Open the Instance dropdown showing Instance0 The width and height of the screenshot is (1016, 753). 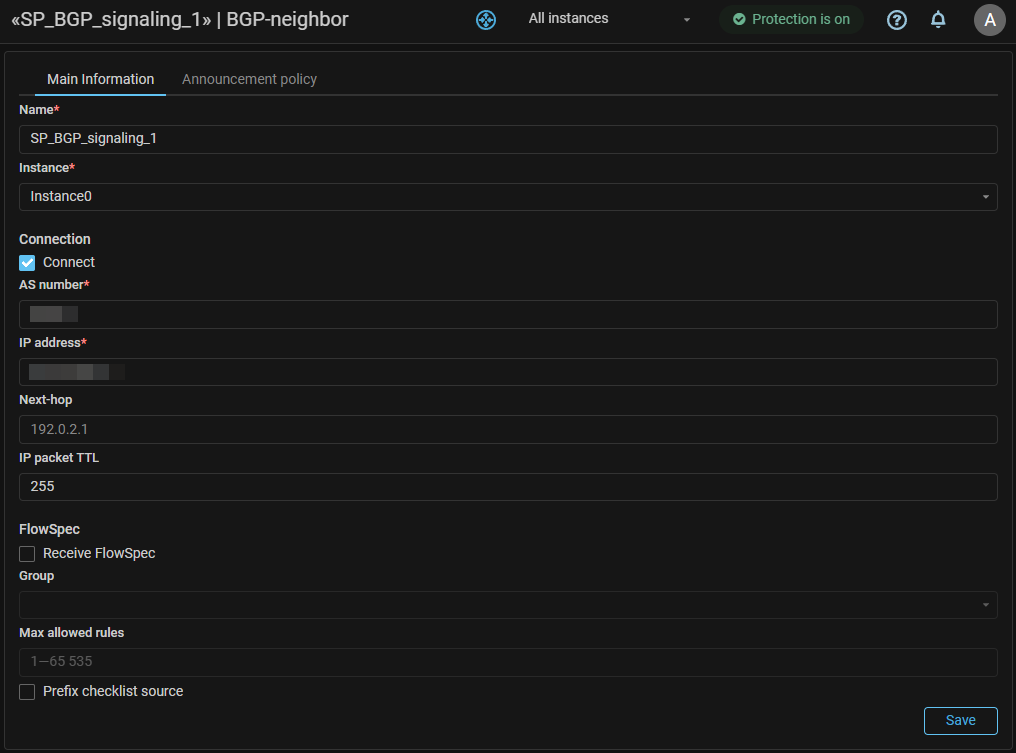[x=508, y=197]
